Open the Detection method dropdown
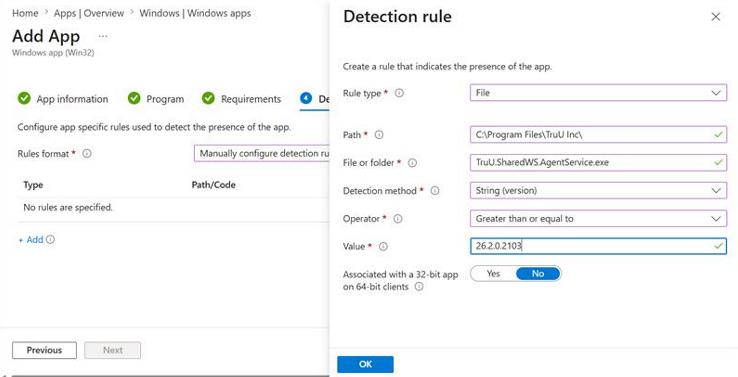The image size is (738, 377). click(x=598, y=191)
